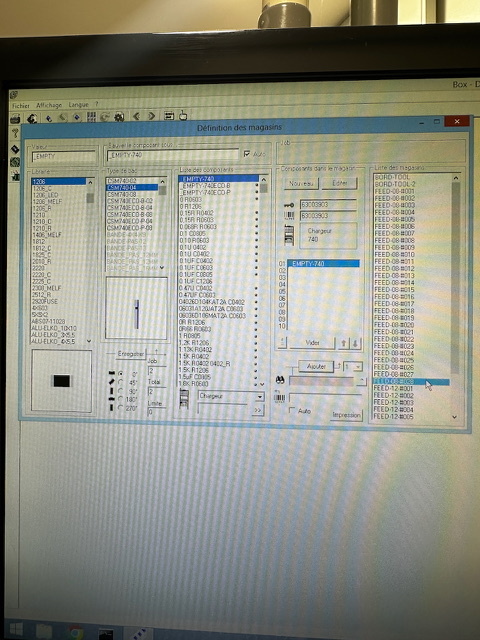This screenshot has width=480, height=640.
Task: Open the Fichier menu
Action: [21, 106]
